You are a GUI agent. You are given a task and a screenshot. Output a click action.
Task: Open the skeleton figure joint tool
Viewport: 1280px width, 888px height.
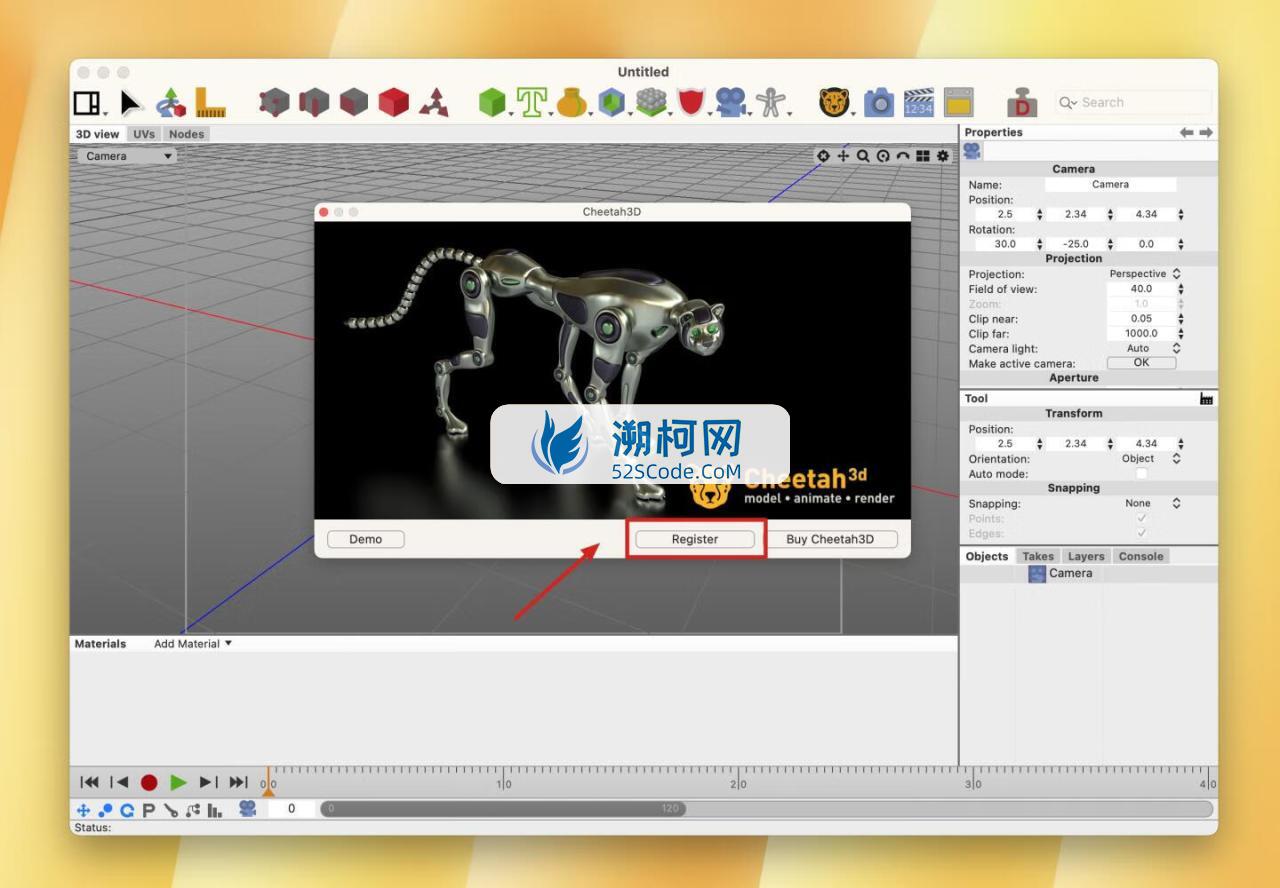(770, 102)
